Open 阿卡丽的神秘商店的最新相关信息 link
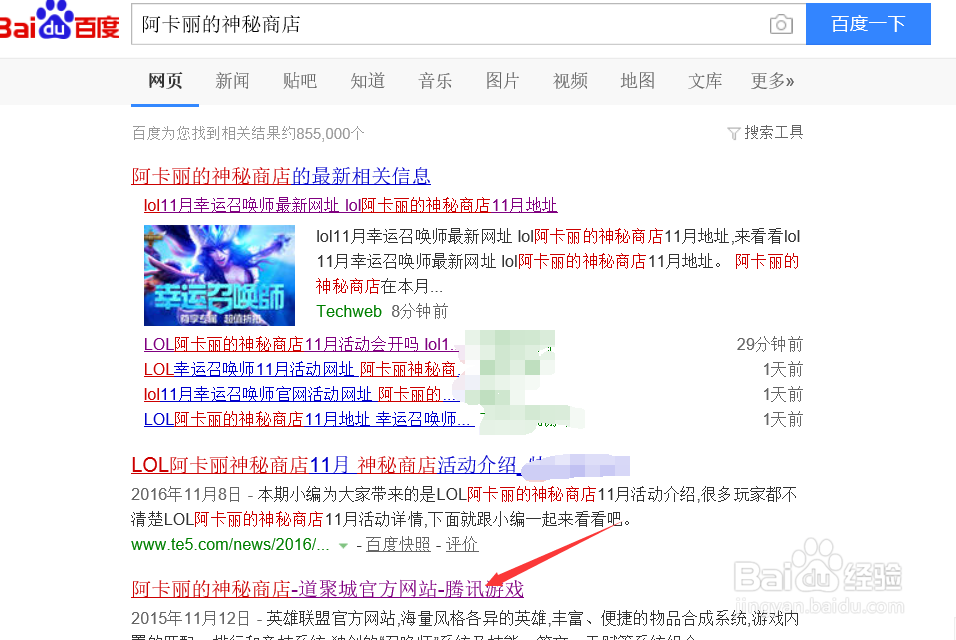956x640 pixels. click(281, 176)
